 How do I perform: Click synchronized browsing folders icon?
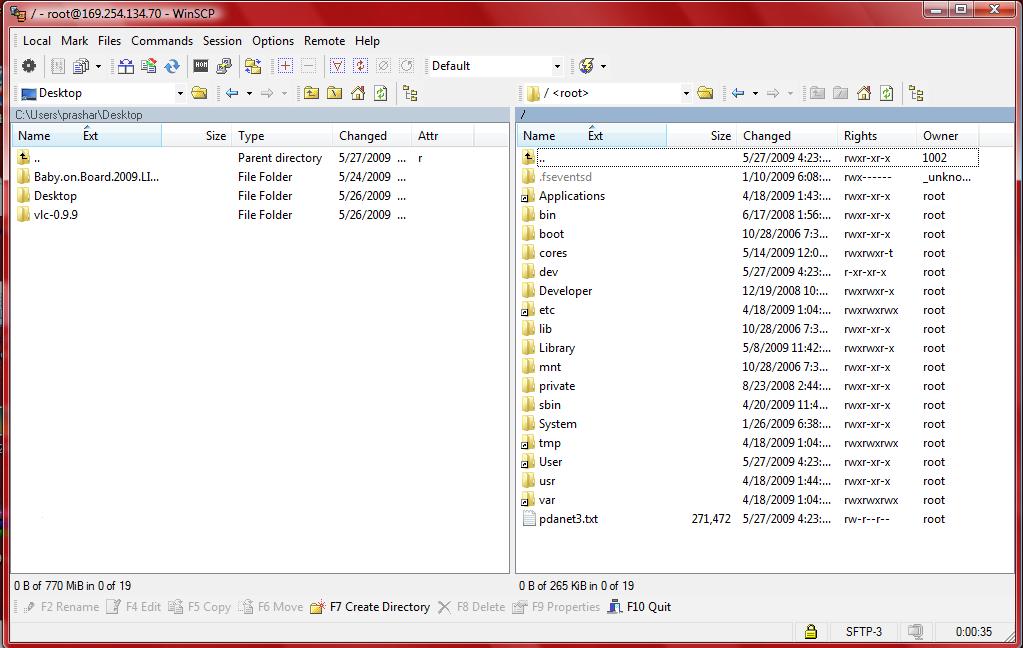coord(253,66)
